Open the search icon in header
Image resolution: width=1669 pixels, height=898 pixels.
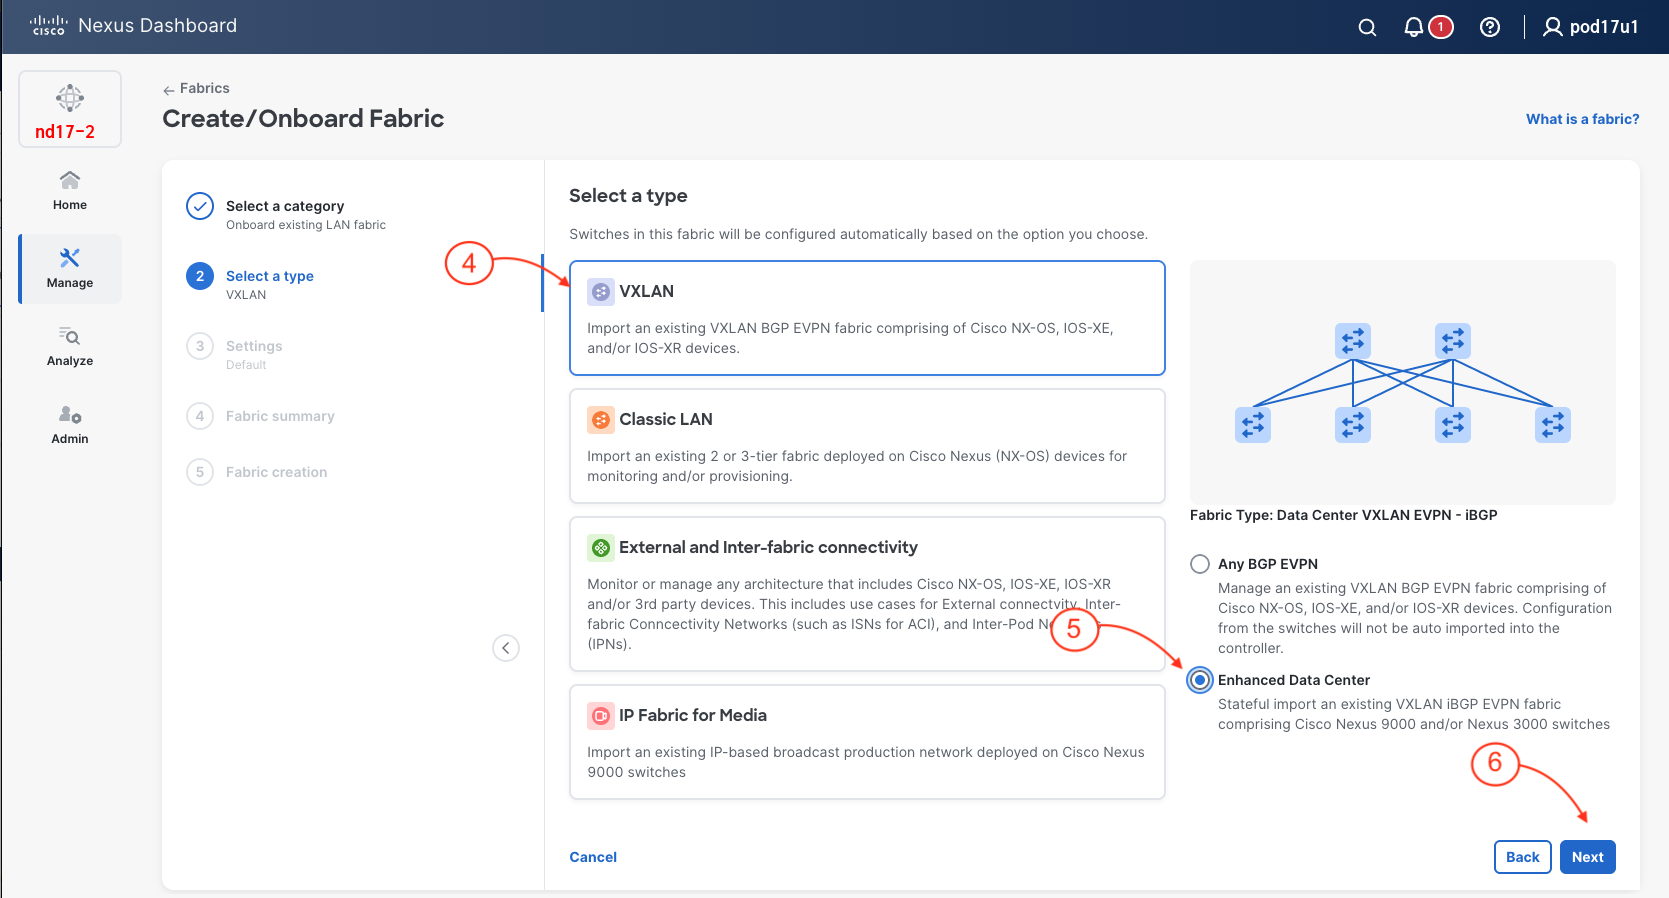pos(1367,28)
